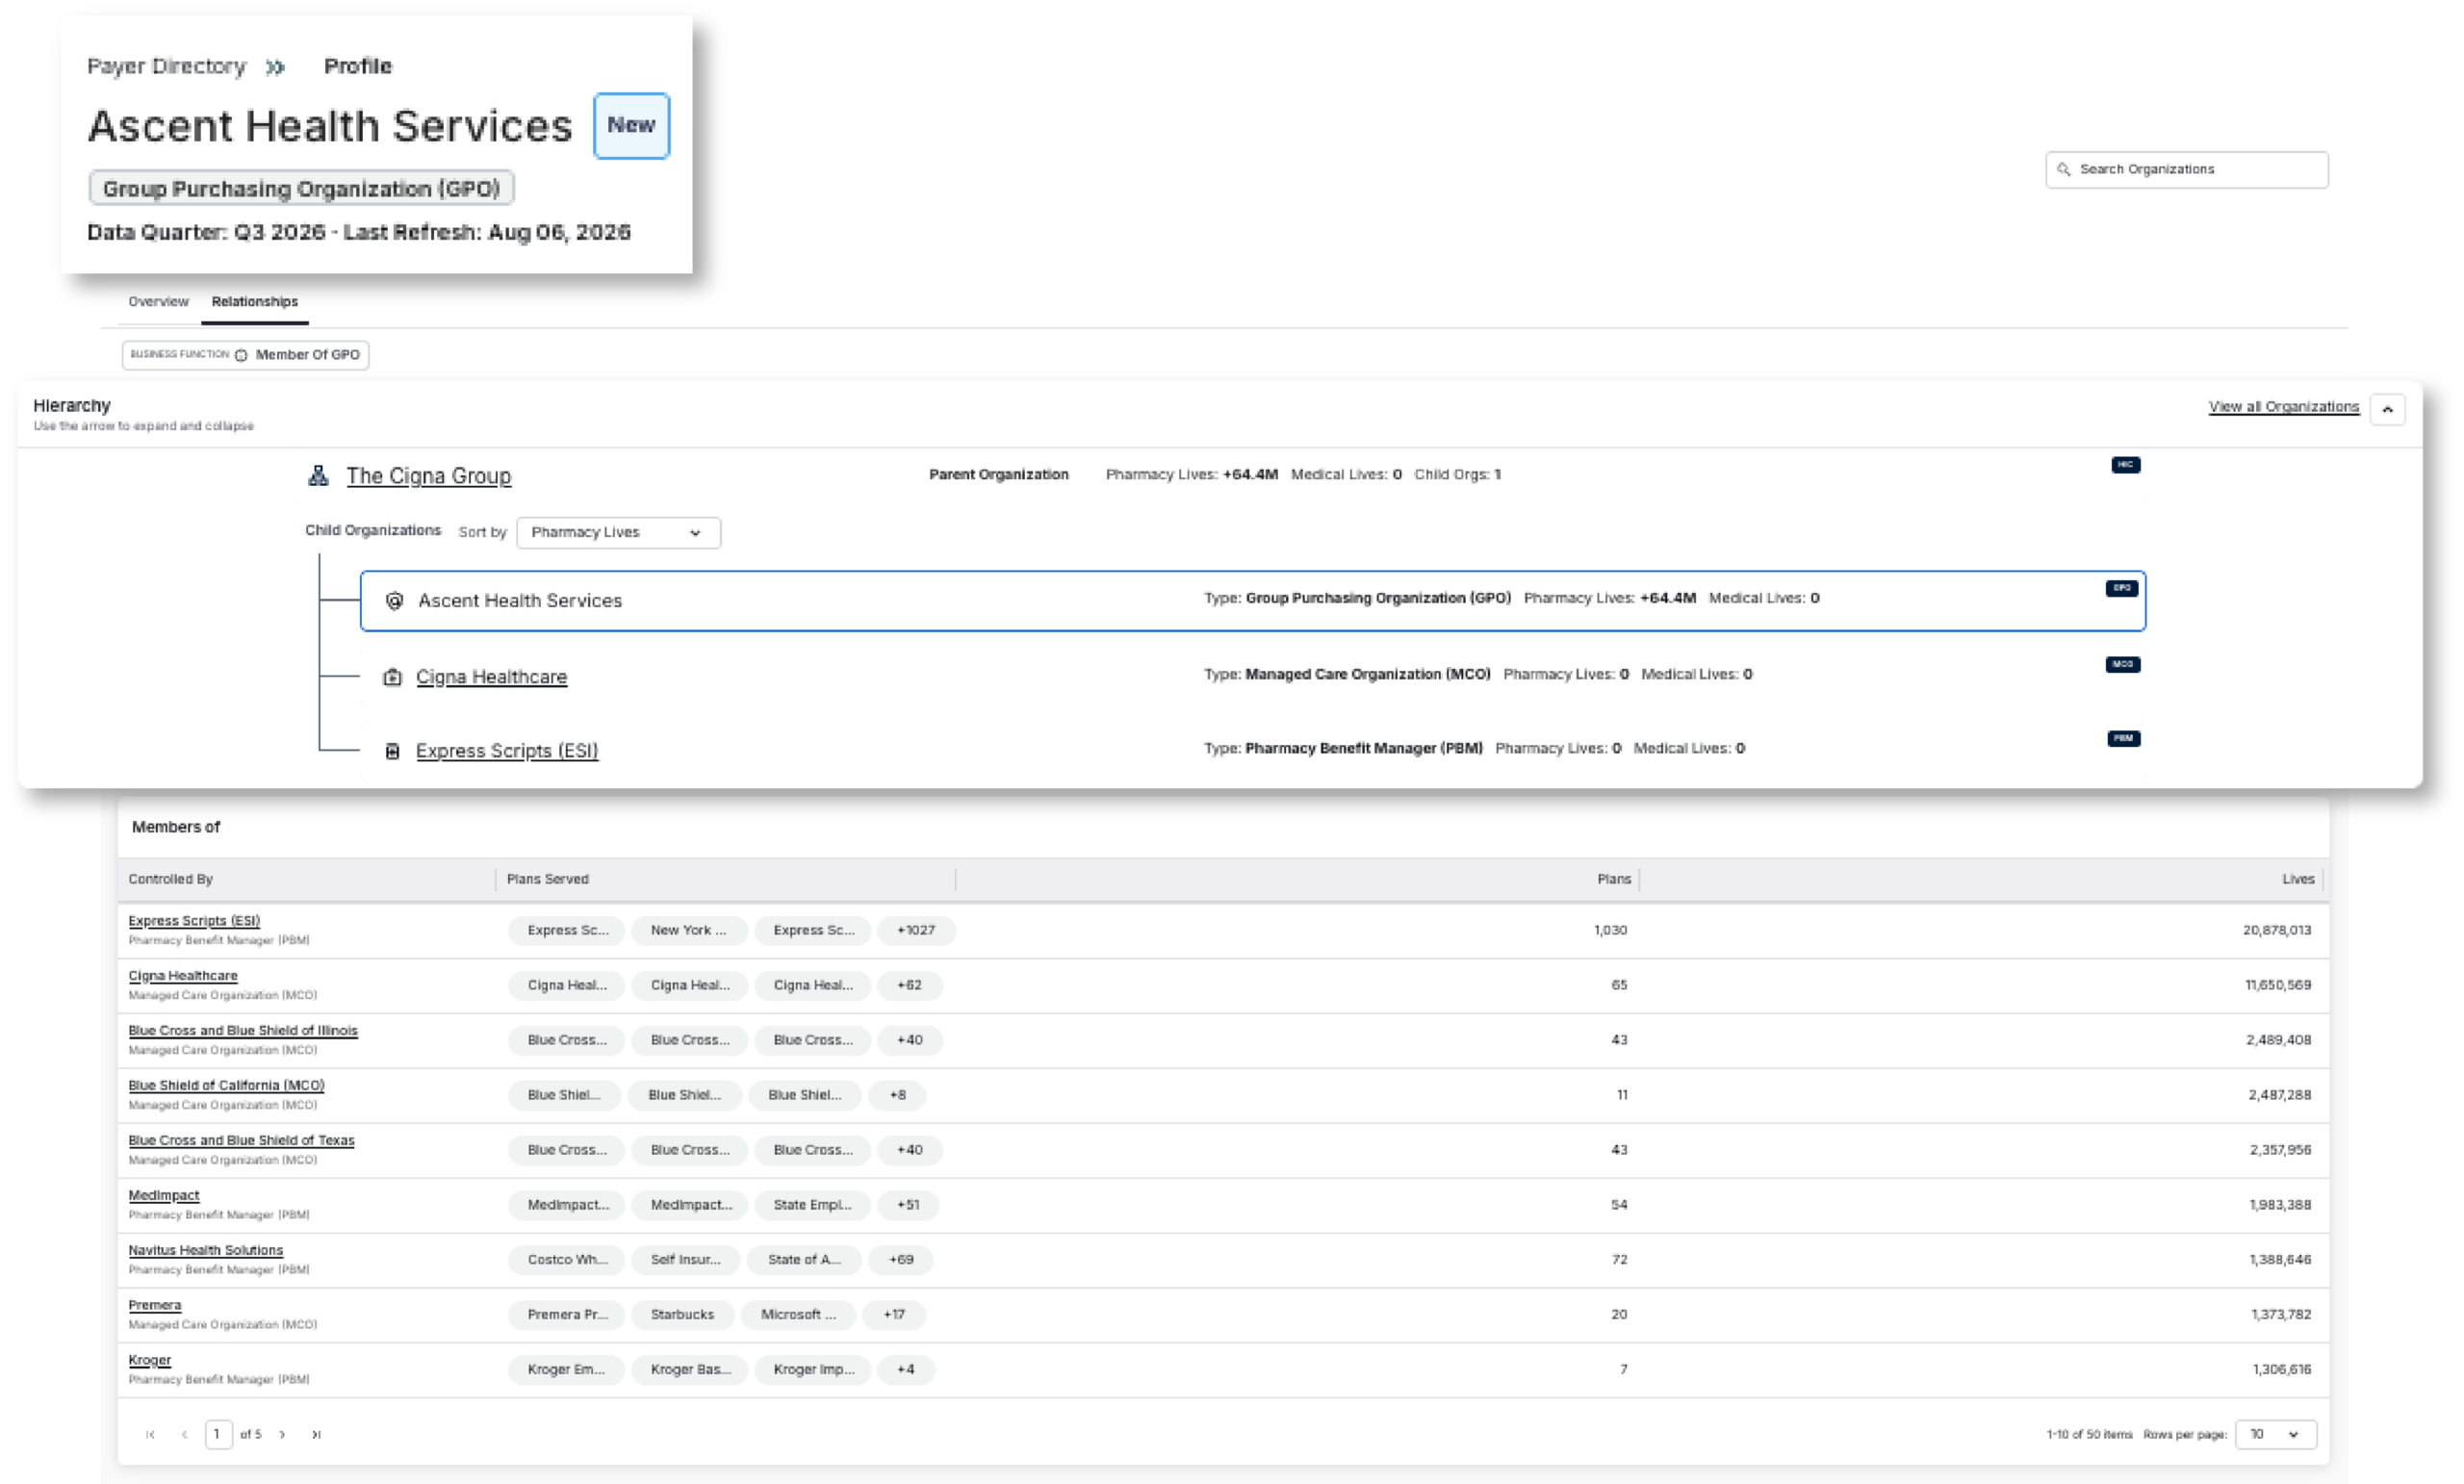Click the Search Organizations field

(x=2186, y=170)
